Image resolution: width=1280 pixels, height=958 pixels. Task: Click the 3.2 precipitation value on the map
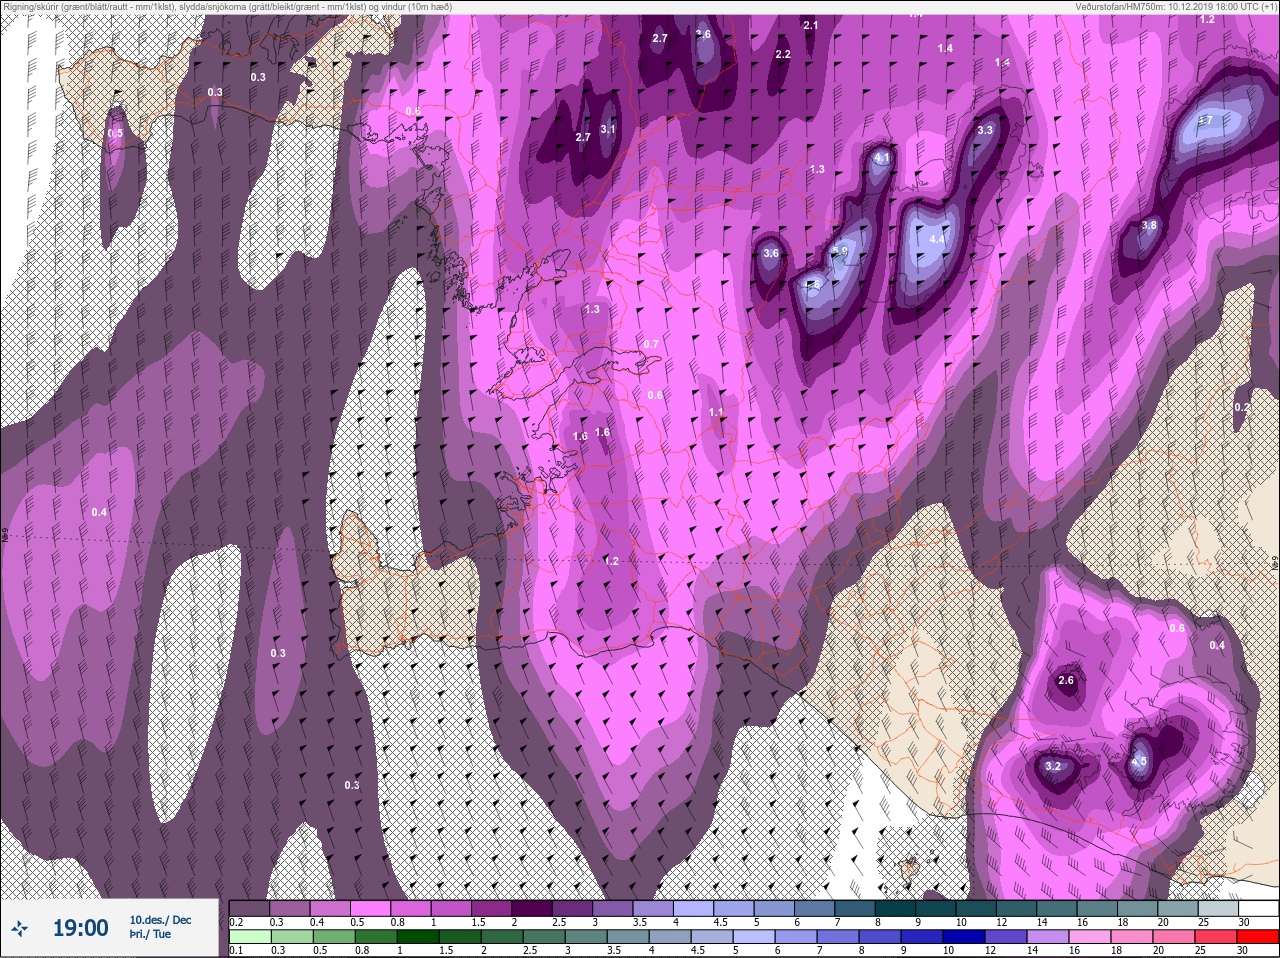pos(1052,767)
